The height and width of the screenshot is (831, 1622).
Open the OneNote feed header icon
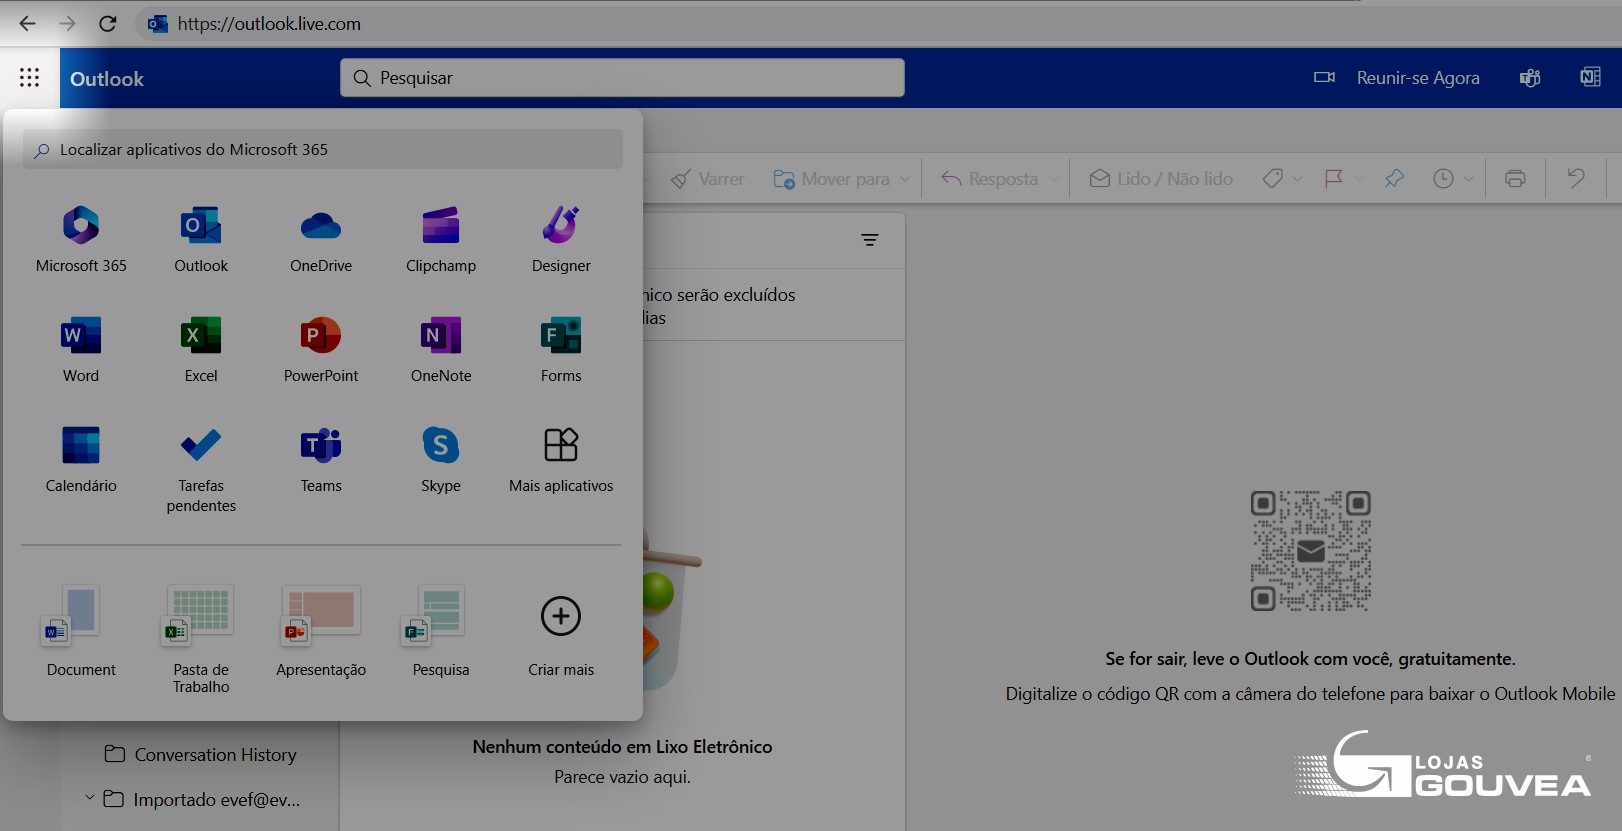tap(1590, 77)
